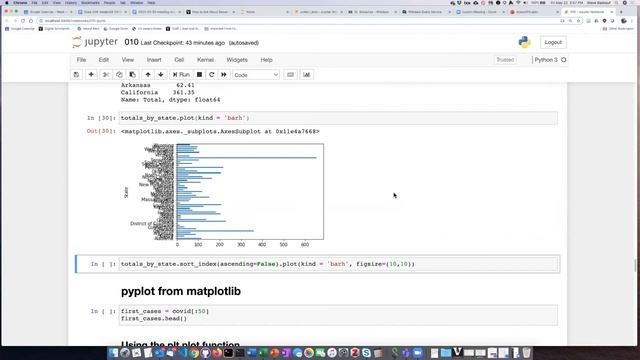Screen dimensions: 640x360
Task: Click the browser back arrow
Action: click(x=7, y=20)
